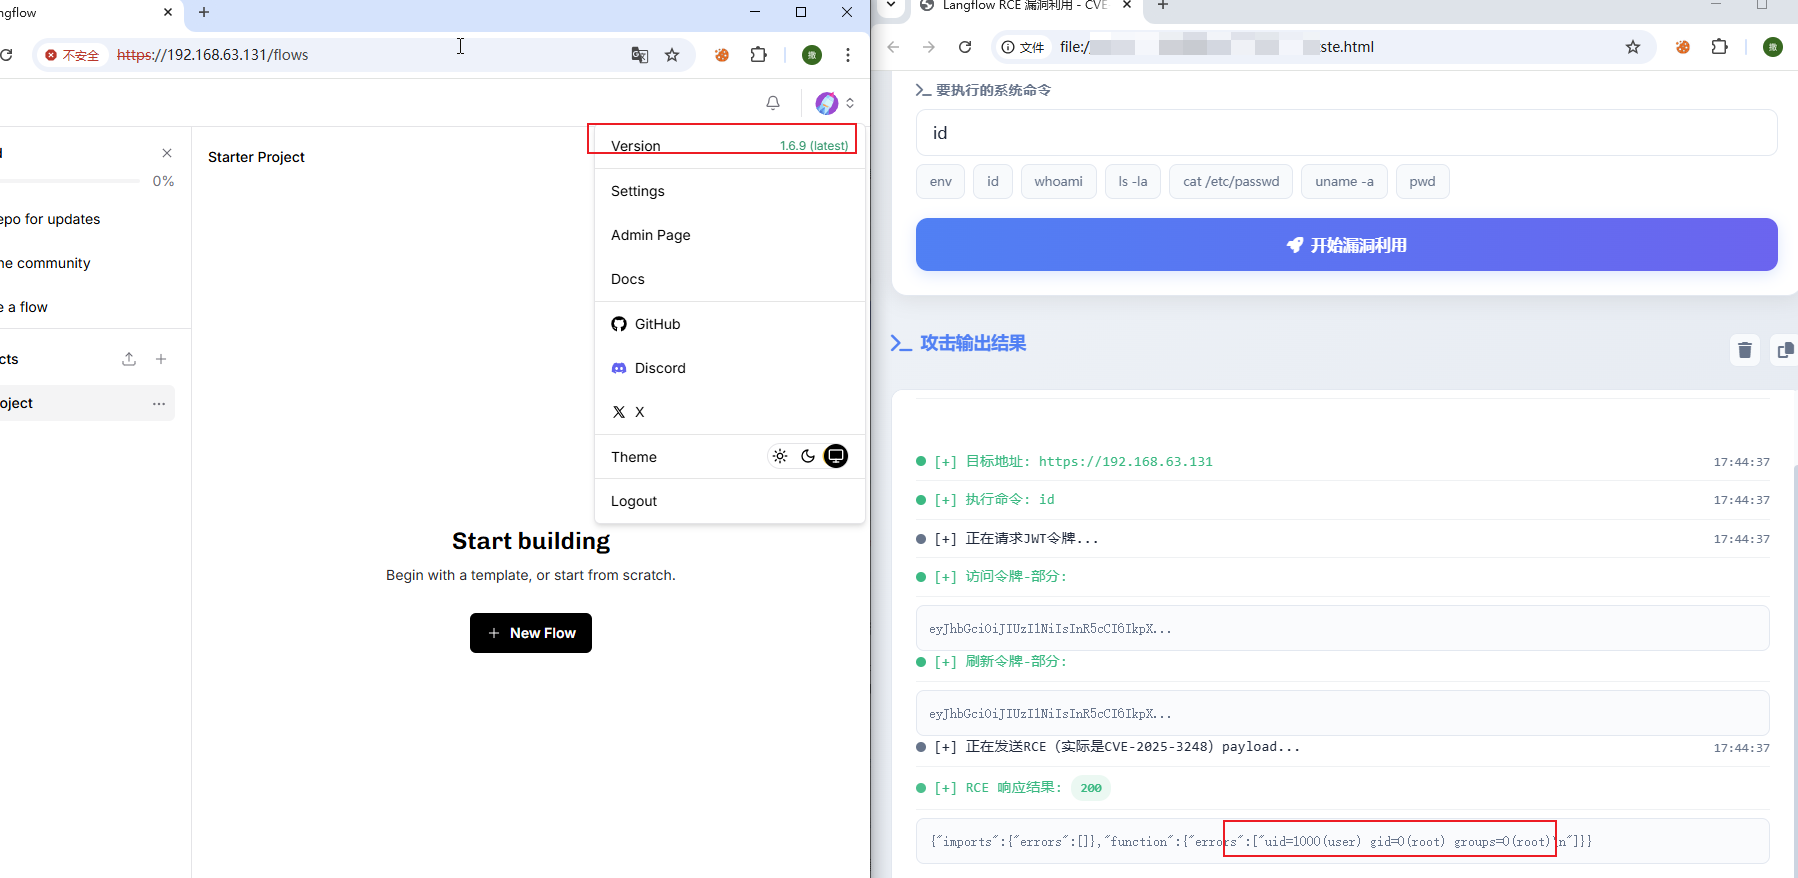Select the whoami preset command chip
1798x878 pixels.
pyautogui.click(x=1059, y=182)
